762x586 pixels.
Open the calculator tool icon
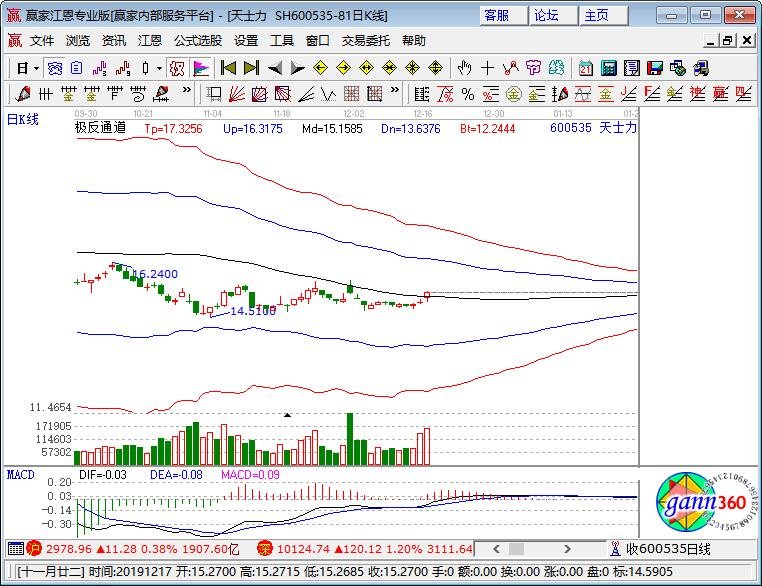tap(608, 68)
